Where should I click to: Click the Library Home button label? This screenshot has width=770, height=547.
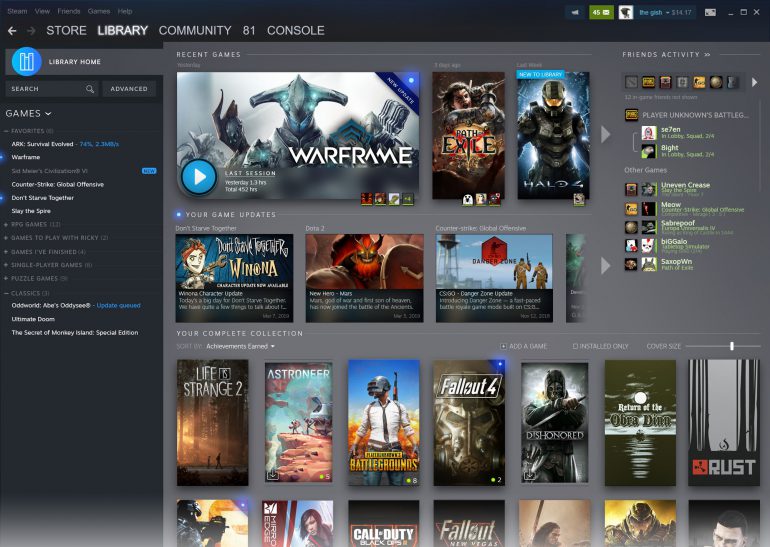pyautogui.click(x=75, y=62)
